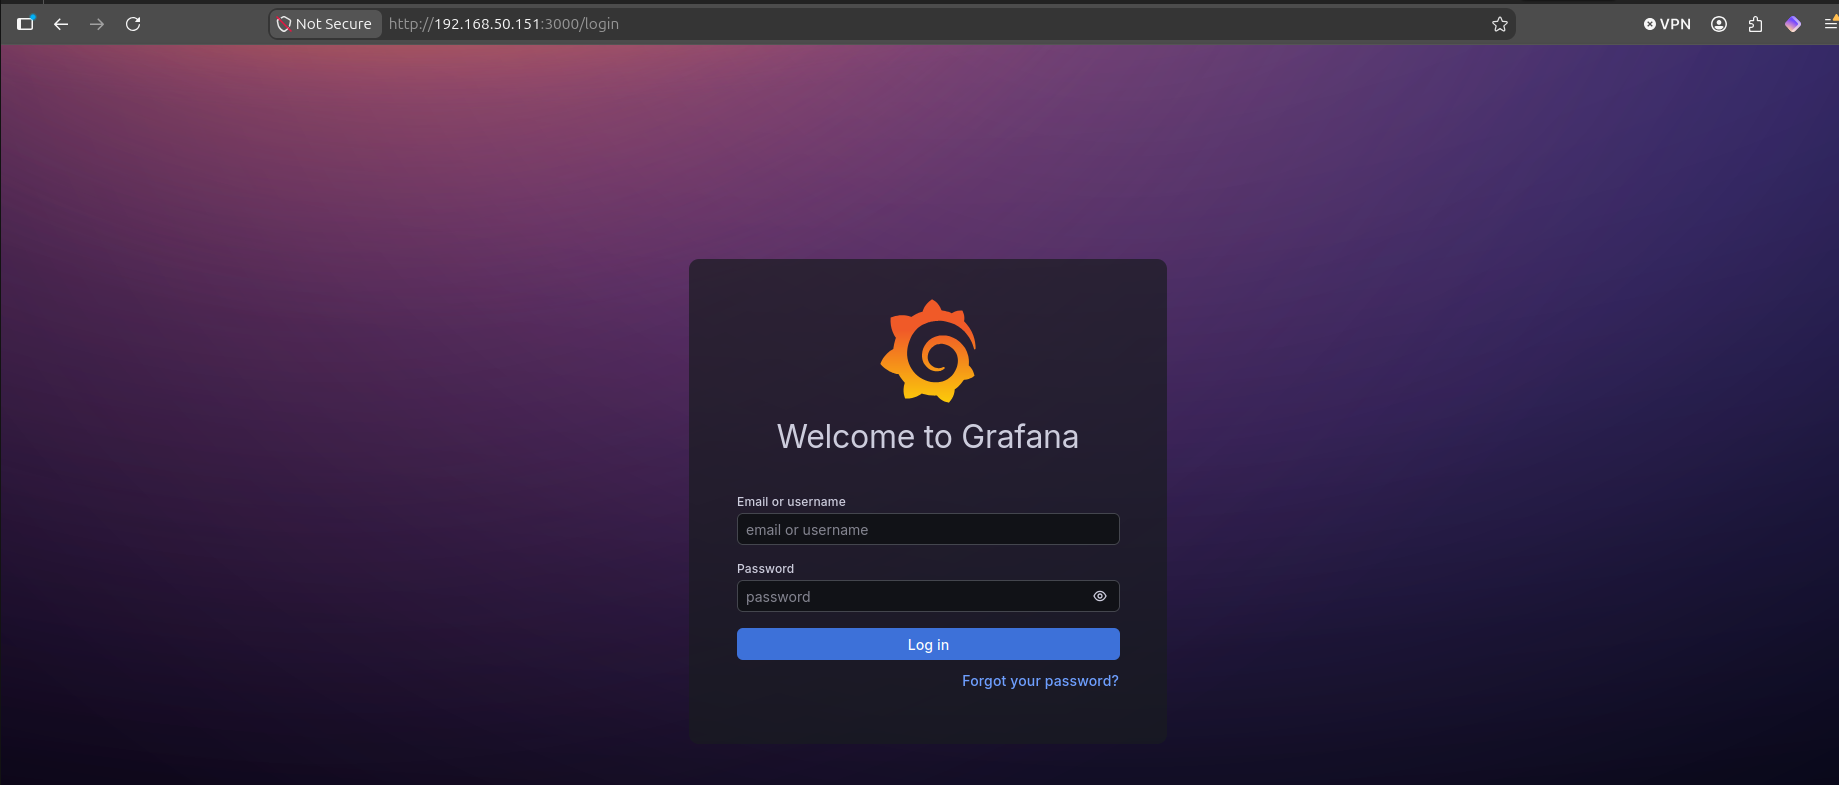Click the Welcome to Grafana heading
Screen dimensions: 1839x785
928,436
